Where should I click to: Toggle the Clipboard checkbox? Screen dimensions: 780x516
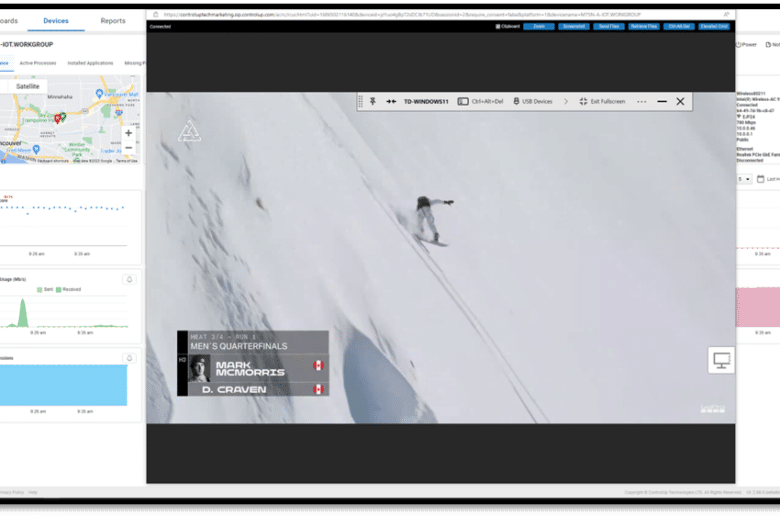497,26
